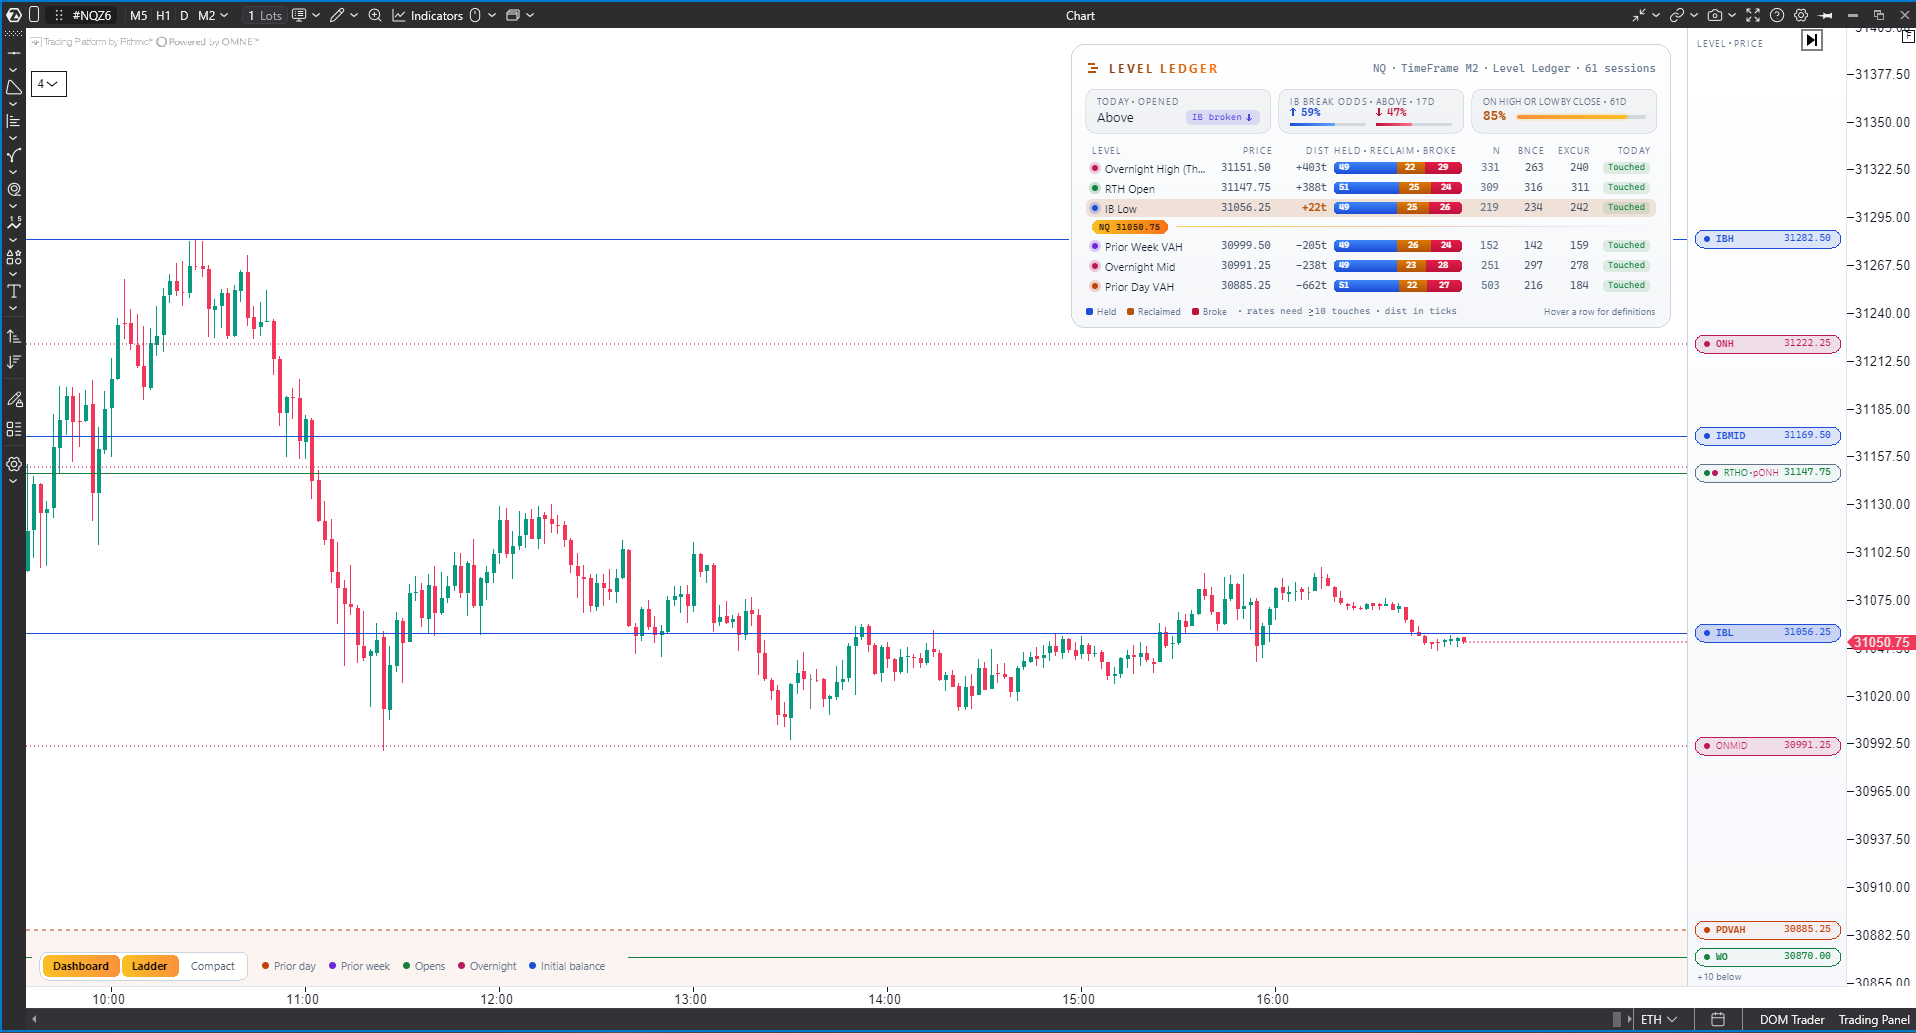Switch to the D daily timeframe
The image size is (1916, 1033).
[x=184, y=15]
